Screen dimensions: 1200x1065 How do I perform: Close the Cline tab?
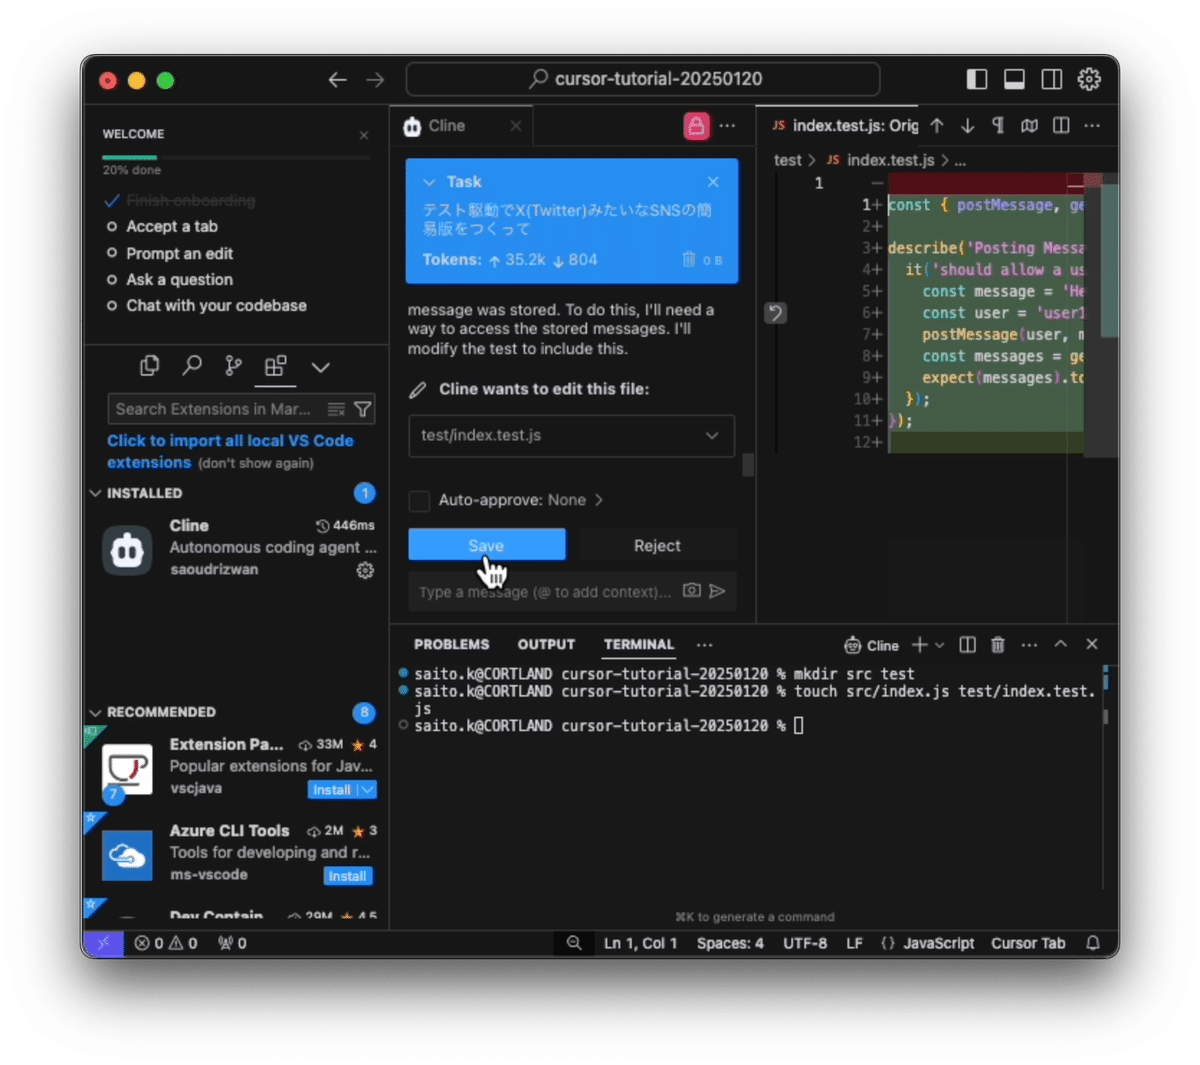515,126
